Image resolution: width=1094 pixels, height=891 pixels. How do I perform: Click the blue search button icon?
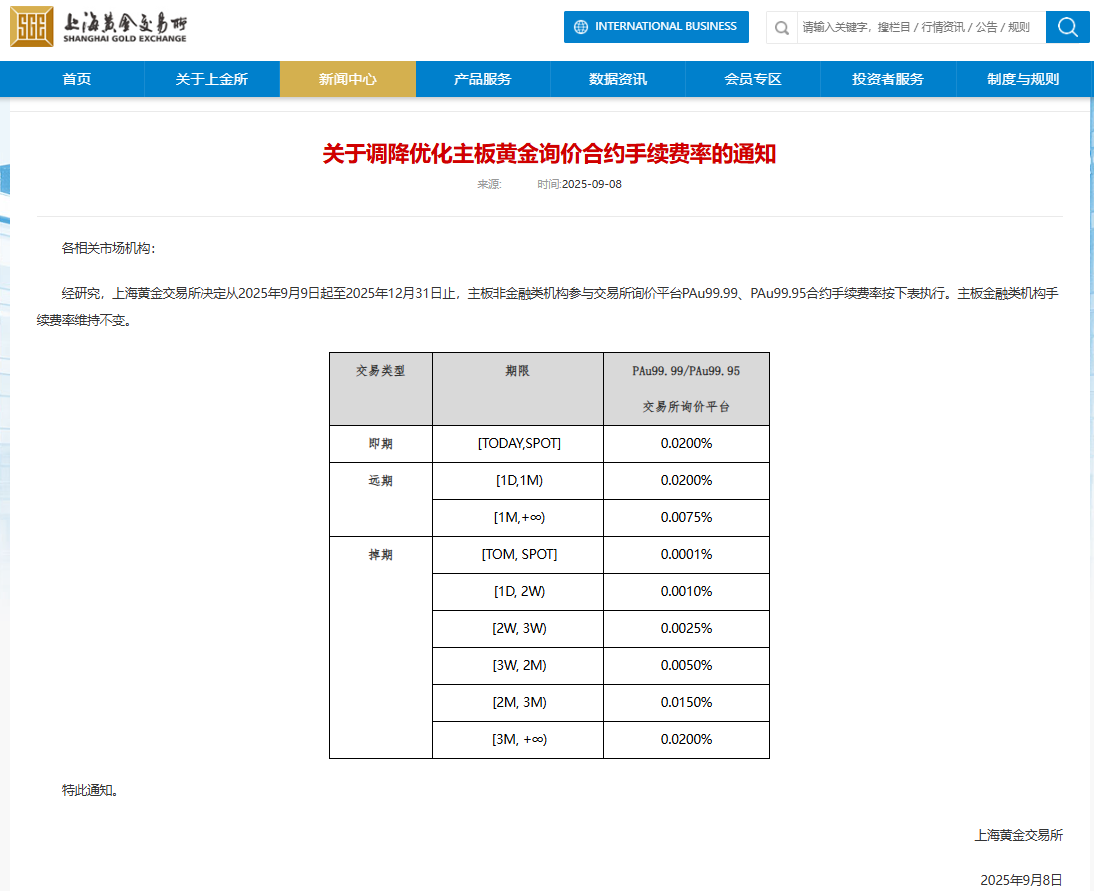1067,27
